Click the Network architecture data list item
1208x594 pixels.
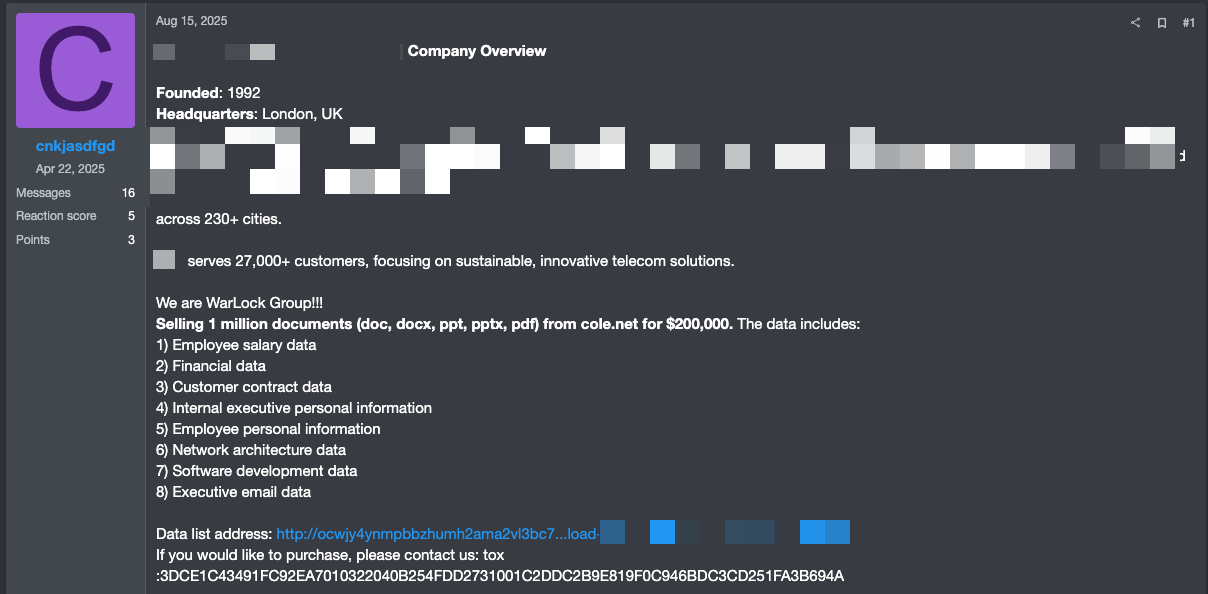[259, 450]
